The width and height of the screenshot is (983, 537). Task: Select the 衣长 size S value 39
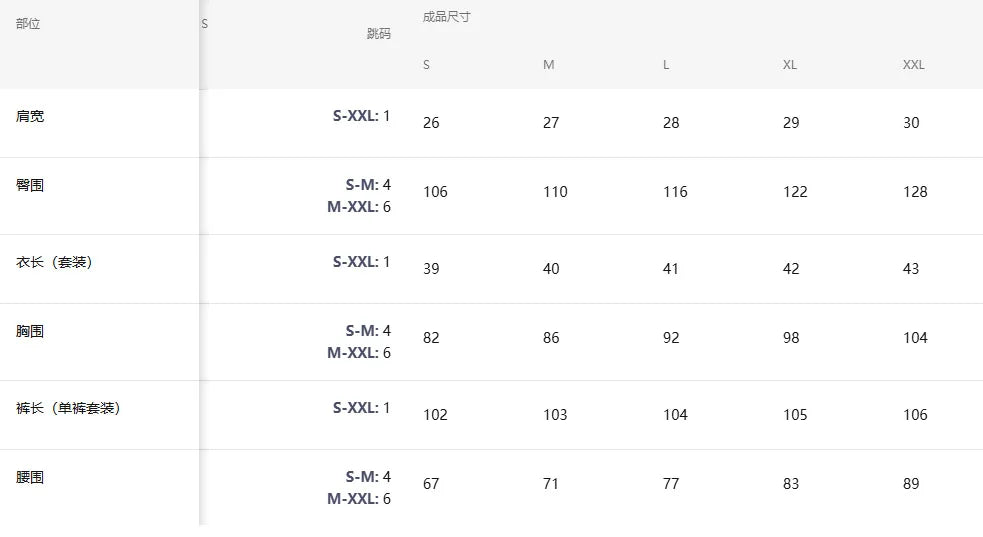(x=431, y=269)
